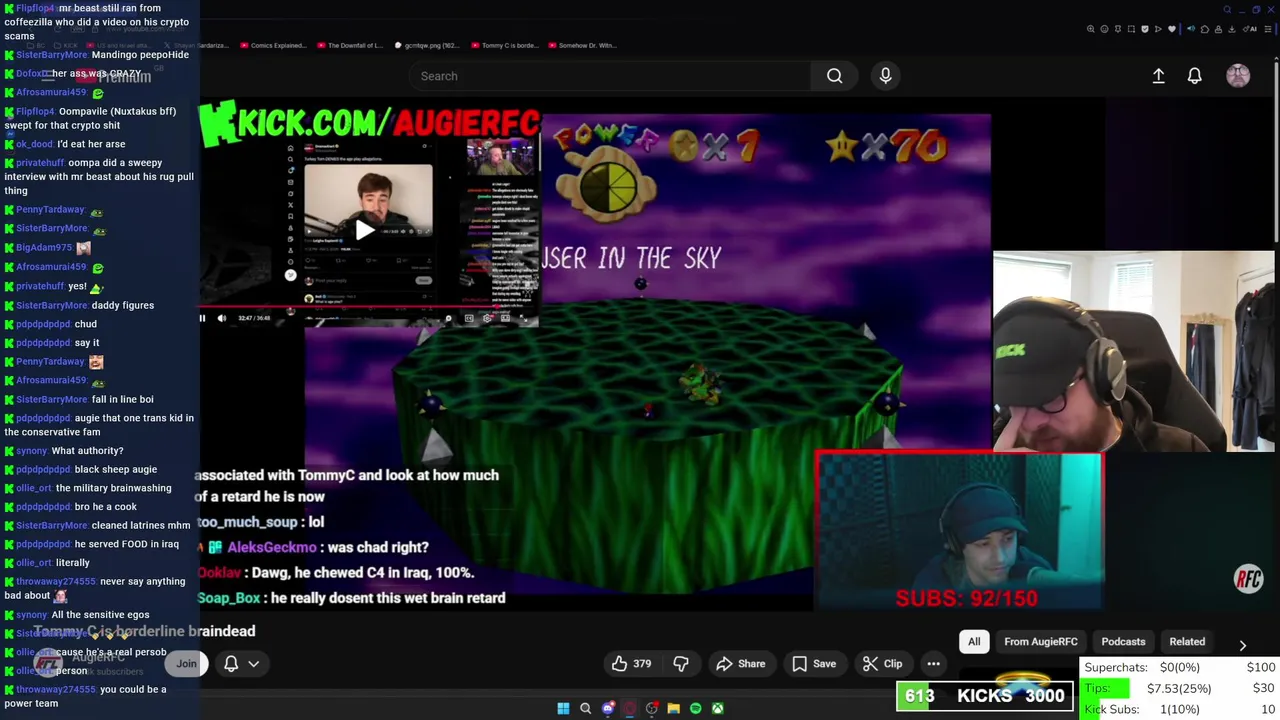Open File Explorer from the taskbar
The image size is (1280, 720).
point(673,708)
